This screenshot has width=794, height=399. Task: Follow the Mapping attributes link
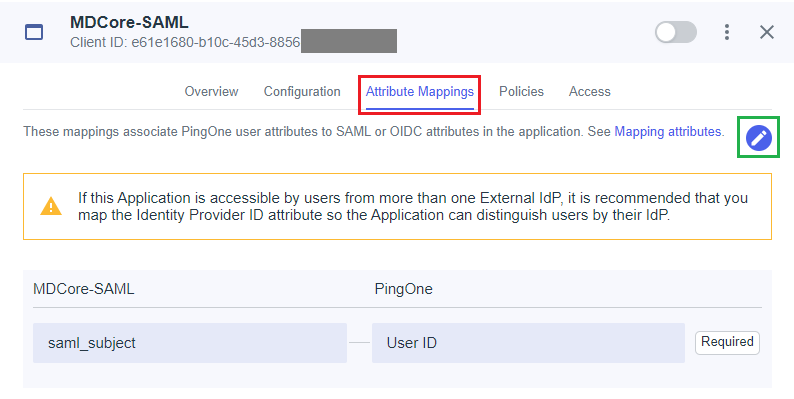pos(667,132)
